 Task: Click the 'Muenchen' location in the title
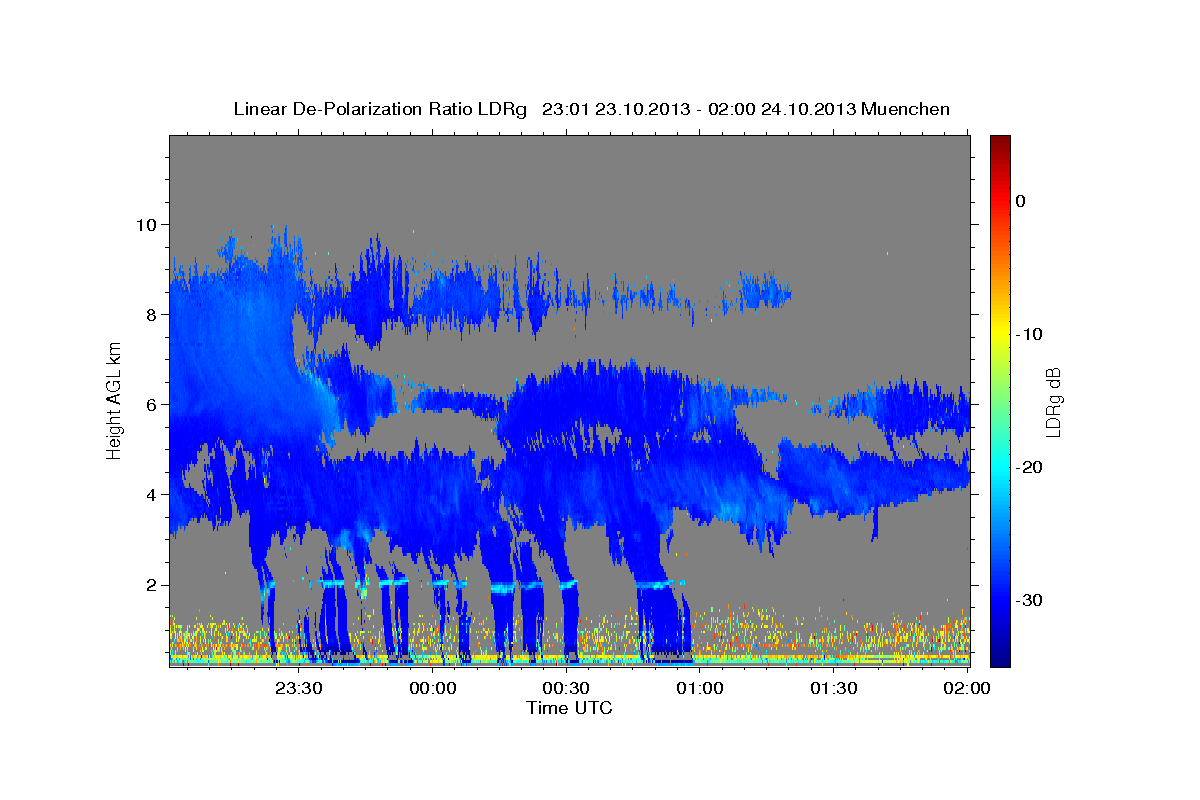pos(907,109)
